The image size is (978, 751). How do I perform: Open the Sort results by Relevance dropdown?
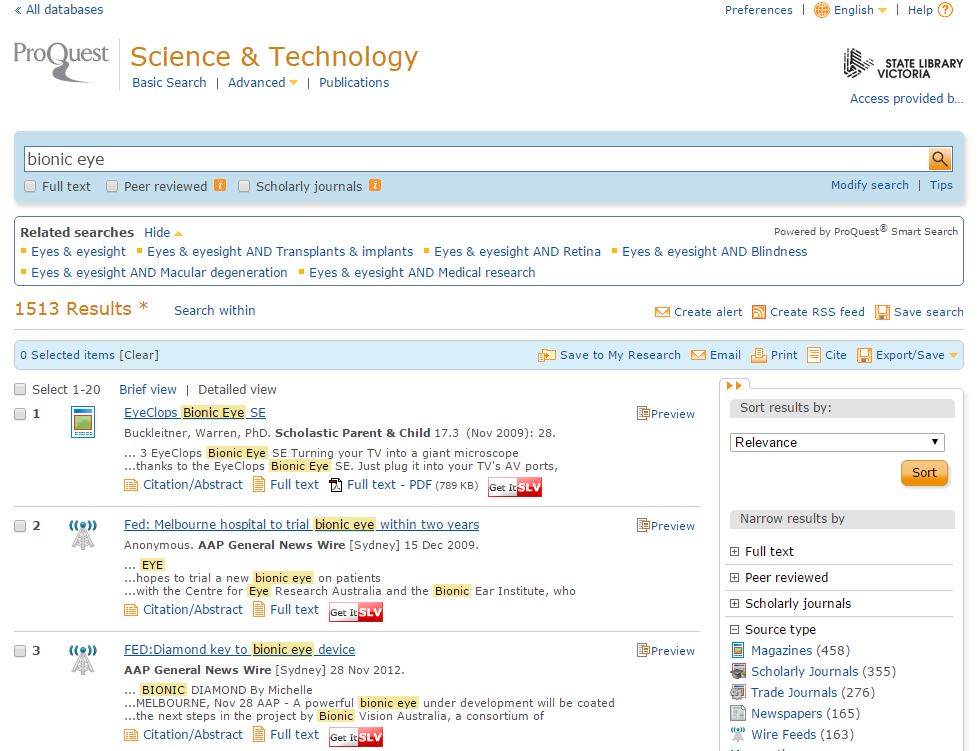coord(836,442)
